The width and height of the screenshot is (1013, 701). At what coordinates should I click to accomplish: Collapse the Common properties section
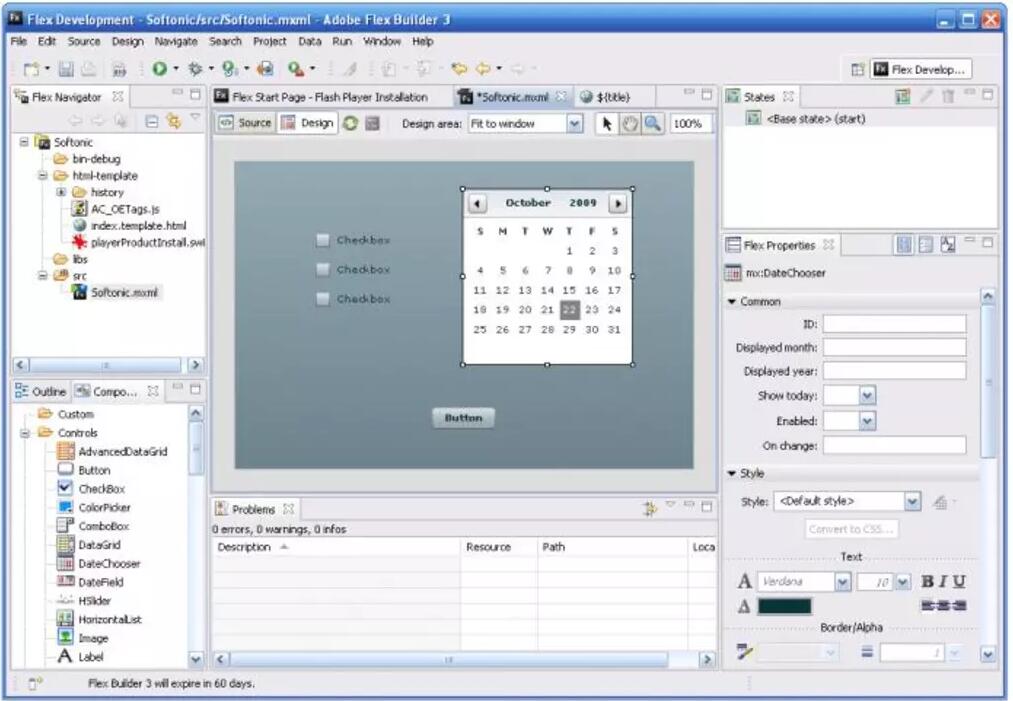coord(733,302)
